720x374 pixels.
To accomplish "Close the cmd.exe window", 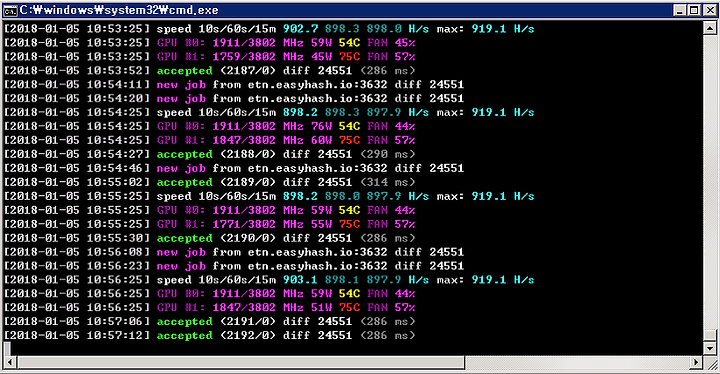I will tap(710, 10).
